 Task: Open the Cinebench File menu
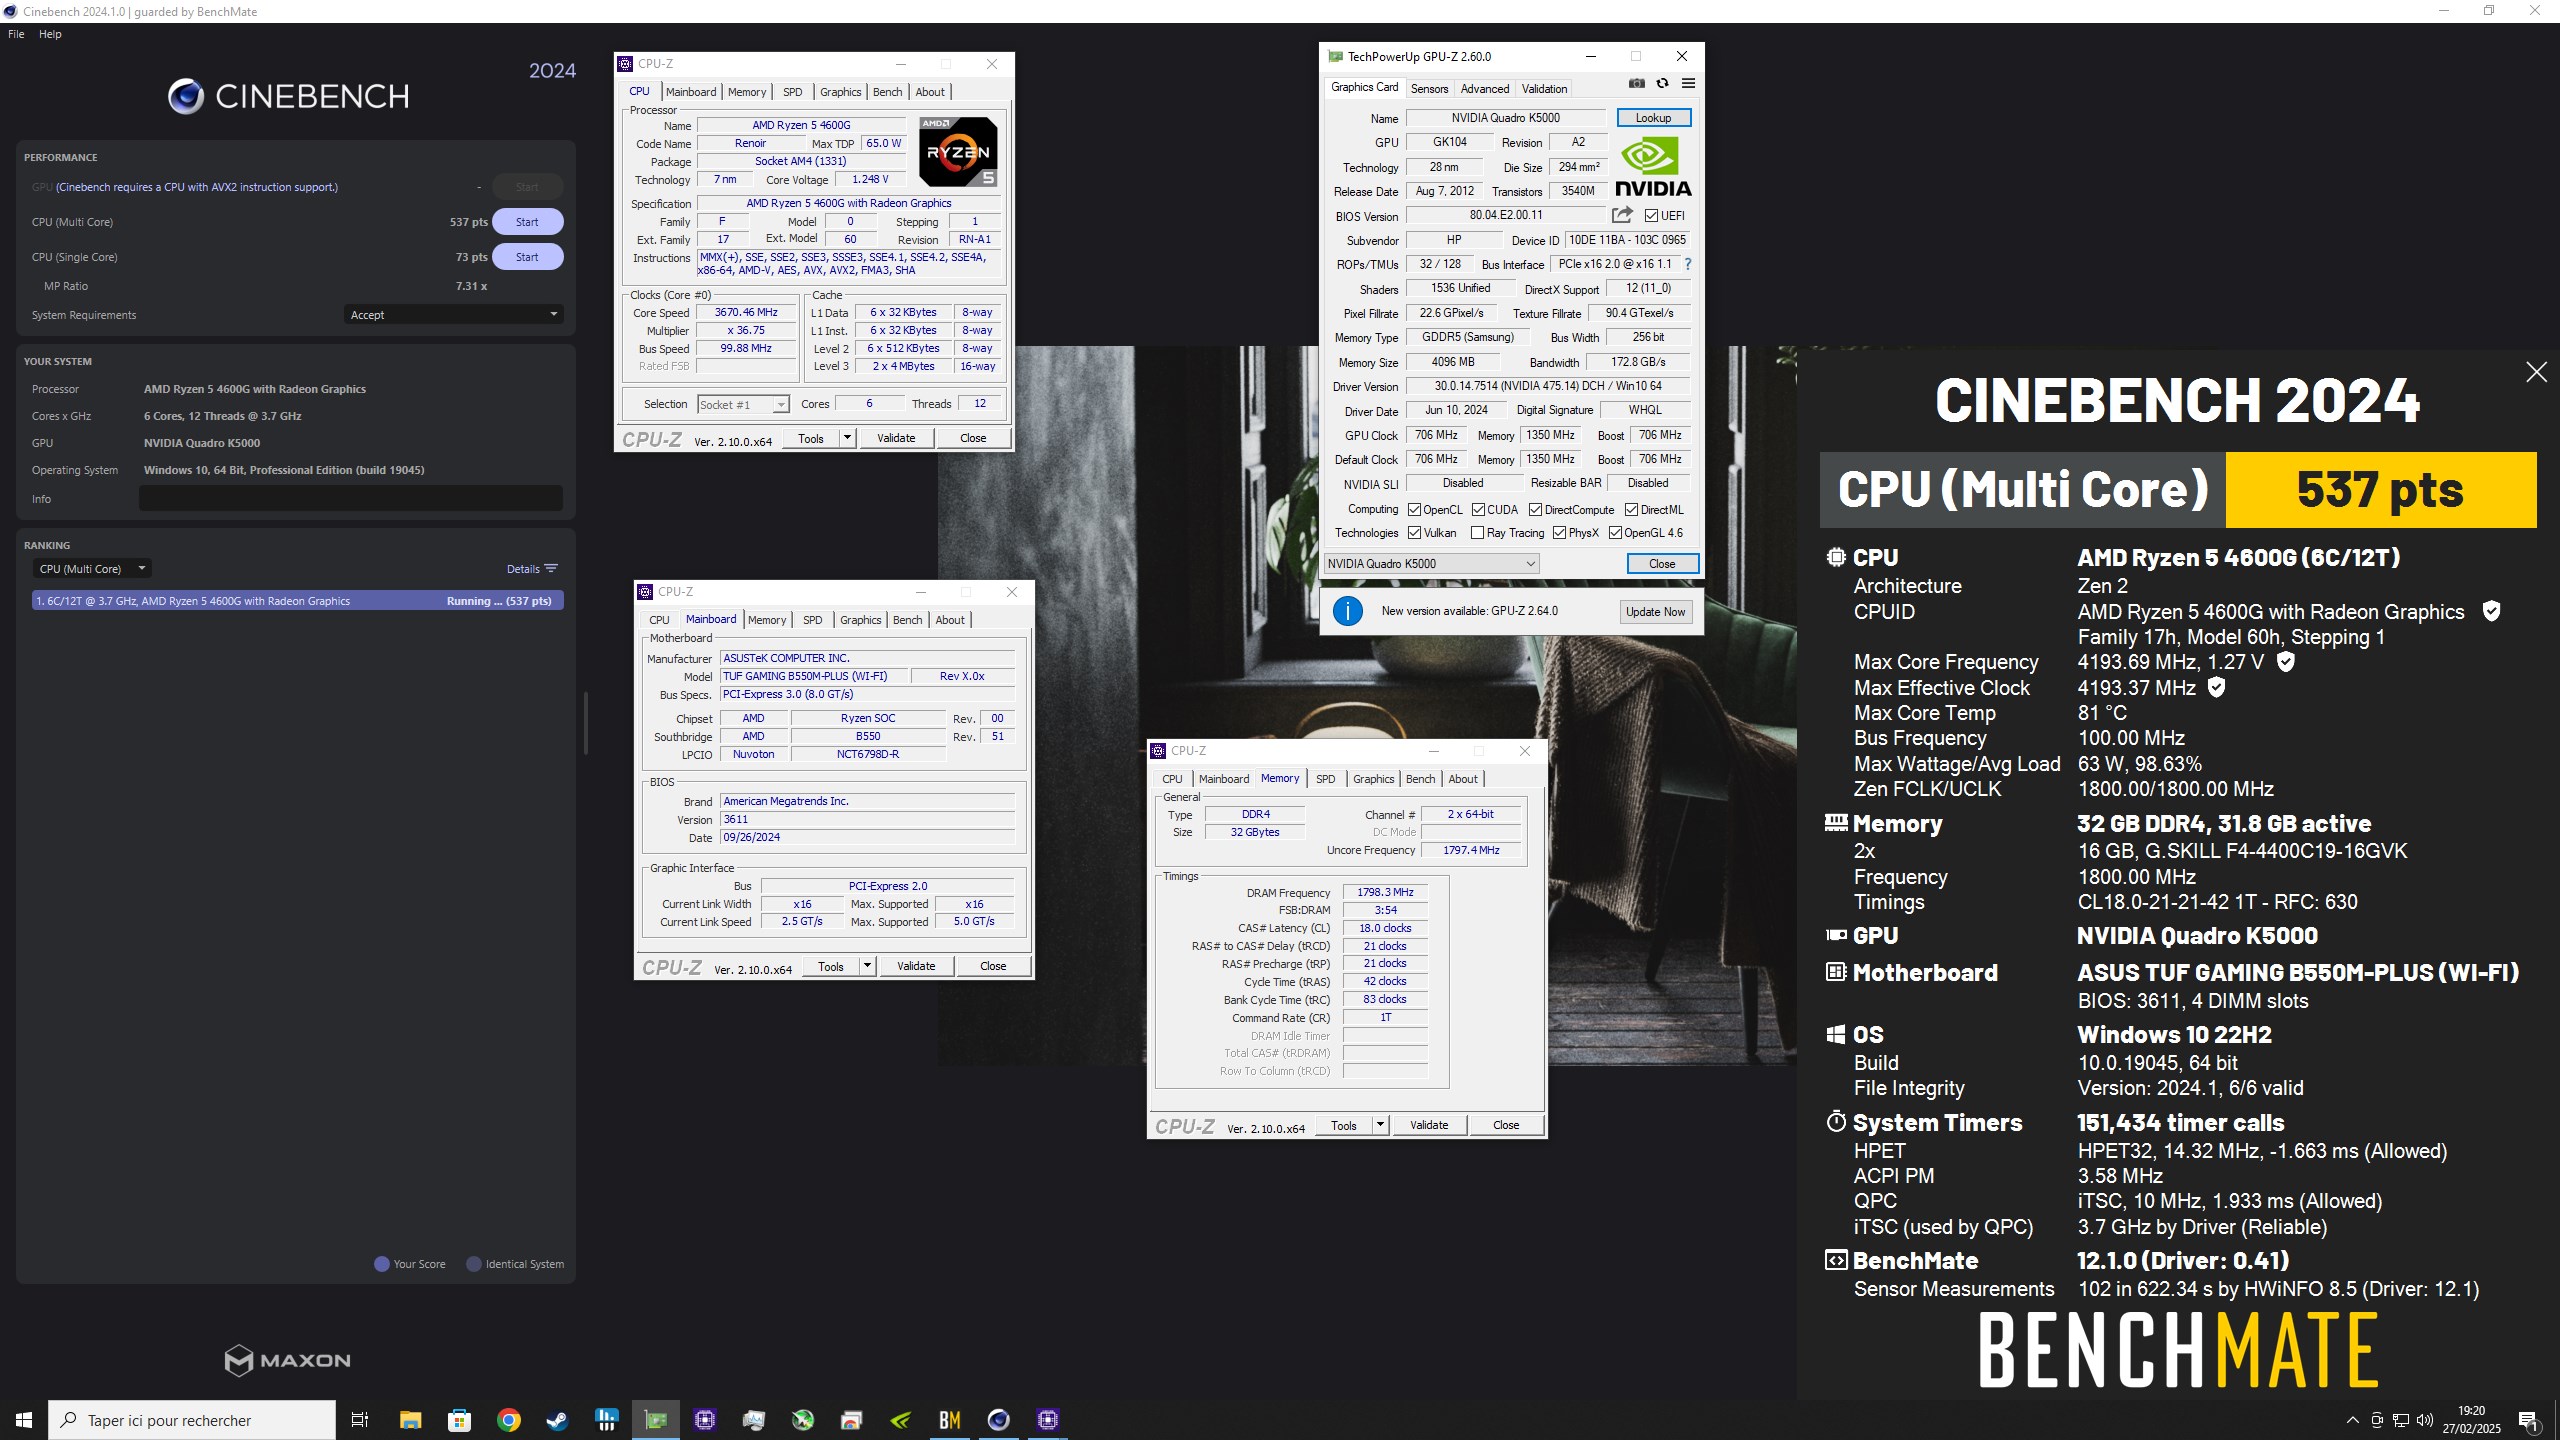click(16, 34)
